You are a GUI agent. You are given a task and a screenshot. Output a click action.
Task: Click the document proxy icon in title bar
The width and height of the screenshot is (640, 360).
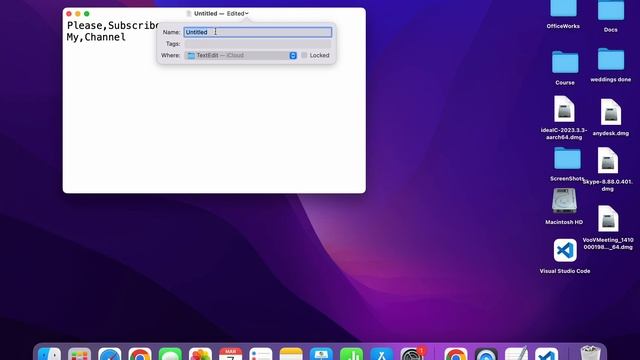[189, 13]
